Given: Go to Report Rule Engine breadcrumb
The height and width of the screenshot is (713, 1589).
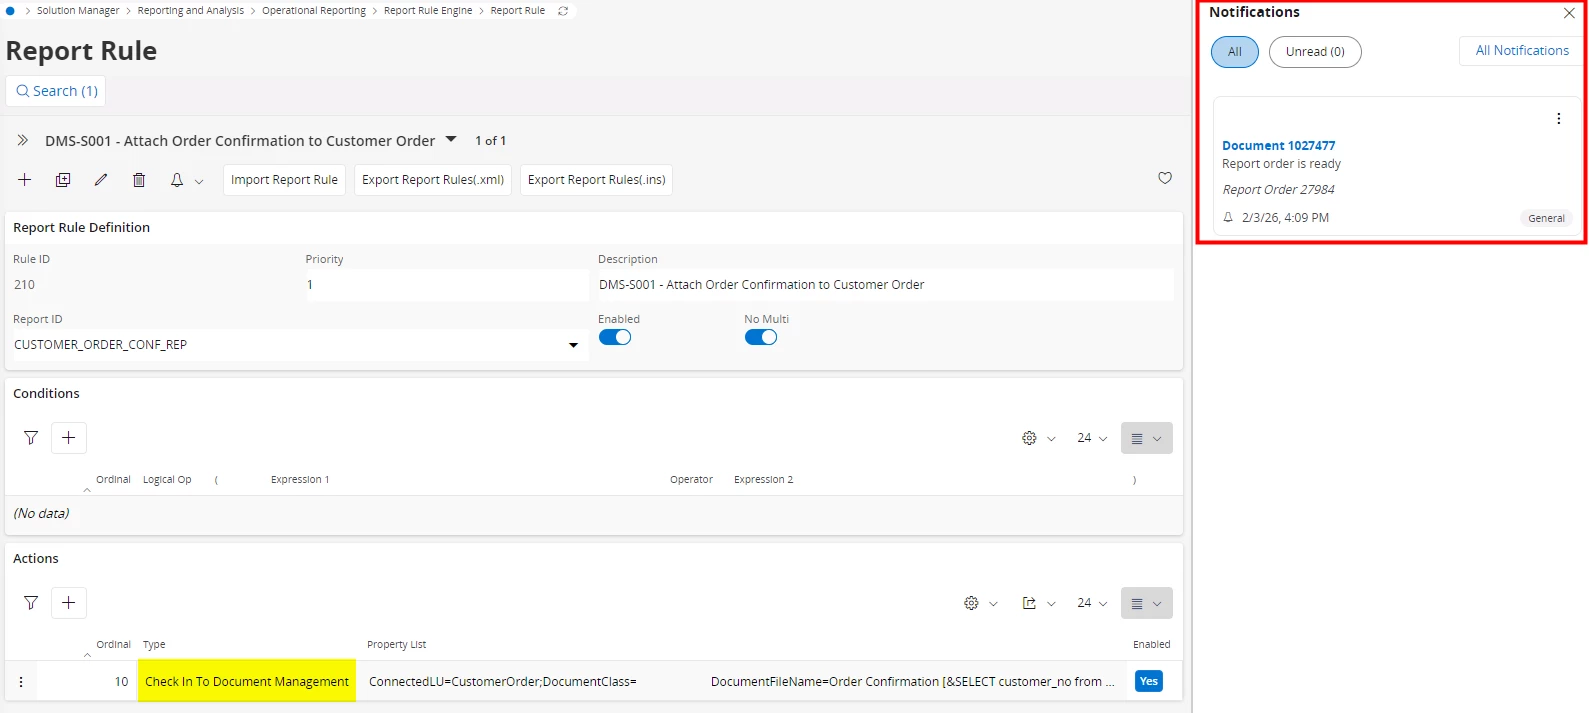Looking at the screenshot, I should [428, 11].
